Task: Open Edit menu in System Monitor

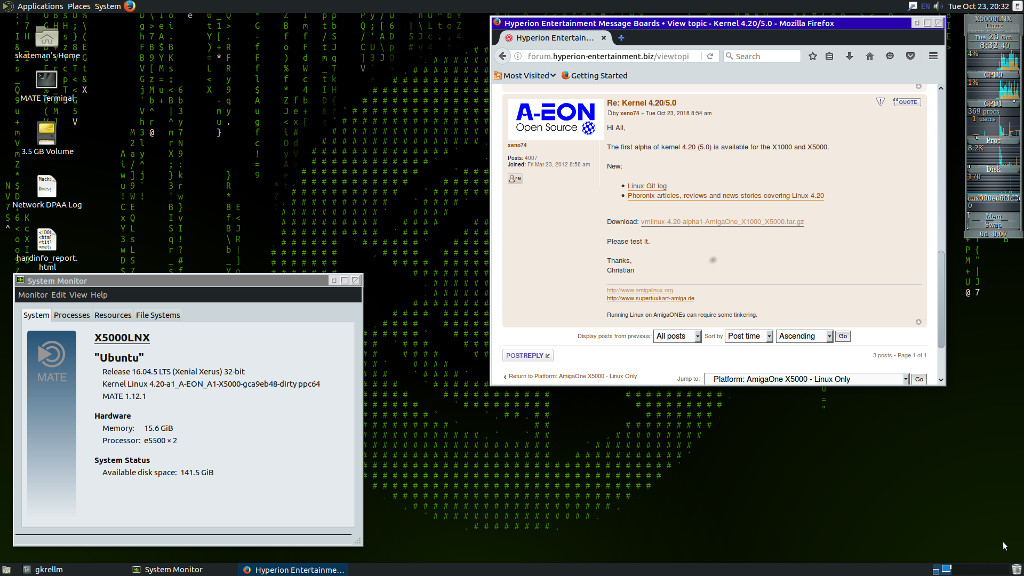Action: 59,295
